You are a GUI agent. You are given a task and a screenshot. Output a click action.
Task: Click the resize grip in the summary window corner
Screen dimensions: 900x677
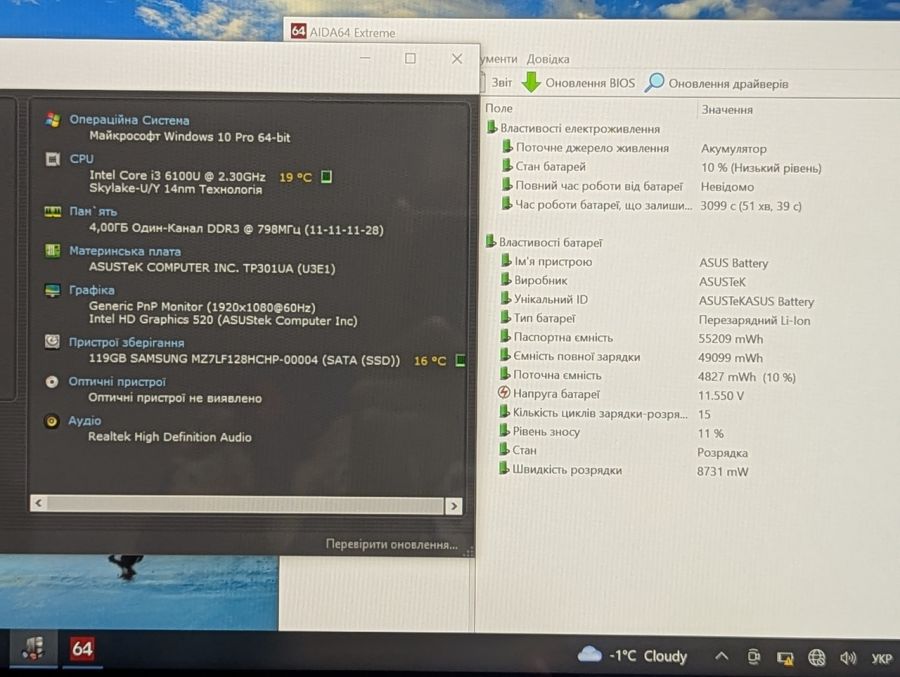tap(468, 552)
